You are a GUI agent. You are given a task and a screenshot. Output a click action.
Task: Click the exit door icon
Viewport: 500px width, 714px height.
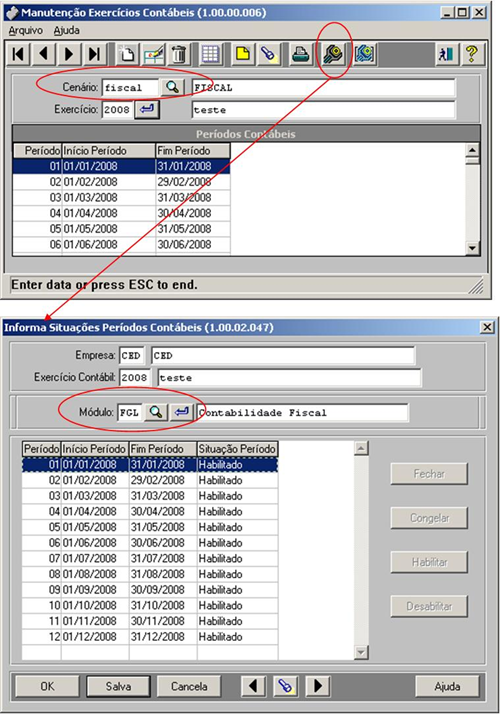coord(446,54)
